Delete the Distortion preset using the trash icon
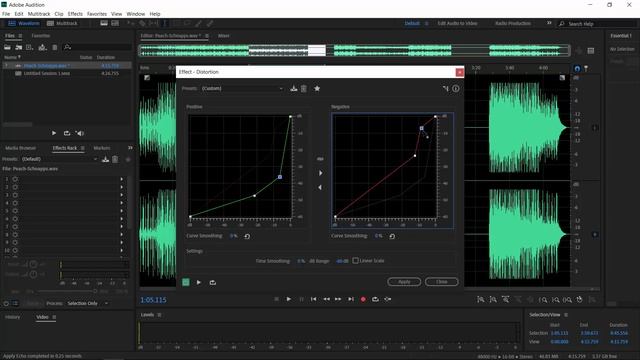The image size is (640, 360). pos(304,89)
